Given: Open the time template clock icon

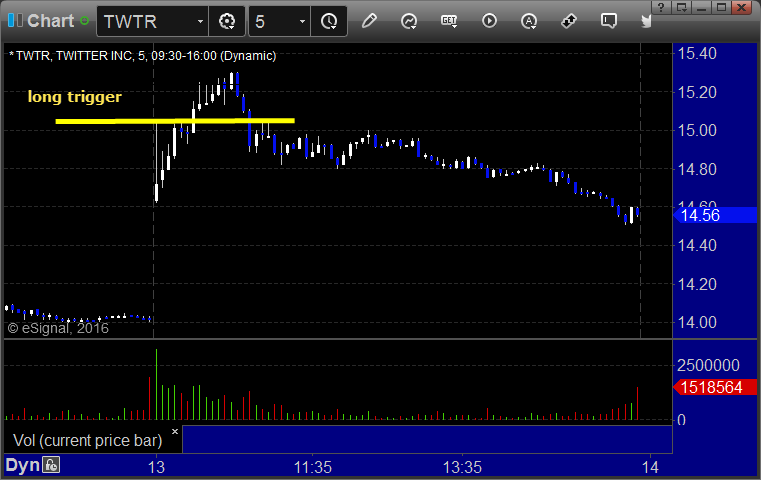Looking at the screenshot, I should point(329,21).
